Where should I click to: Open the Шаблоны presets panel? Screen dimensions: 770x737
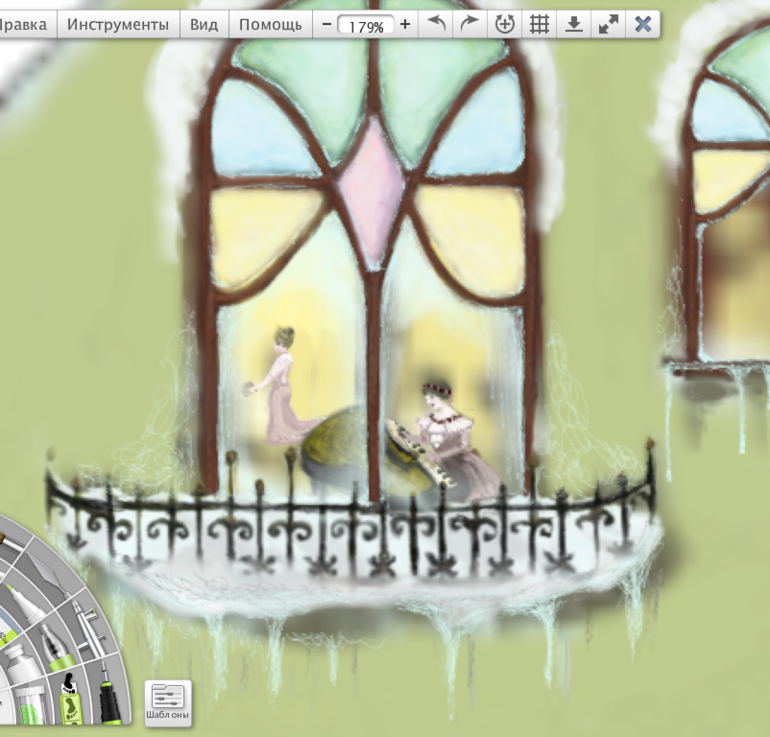(168, 703)
